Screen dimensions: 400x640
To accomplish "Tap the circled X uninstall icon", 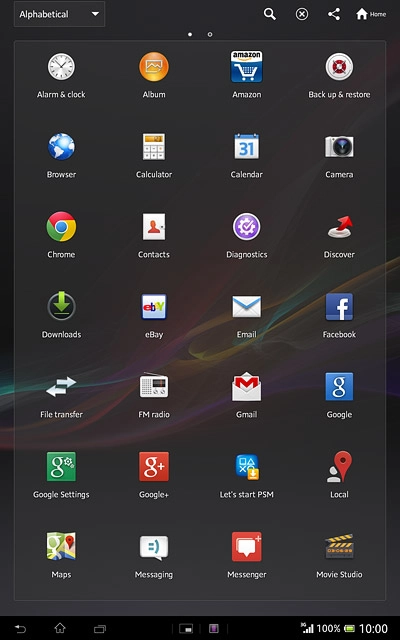I will tap(302, 14).
